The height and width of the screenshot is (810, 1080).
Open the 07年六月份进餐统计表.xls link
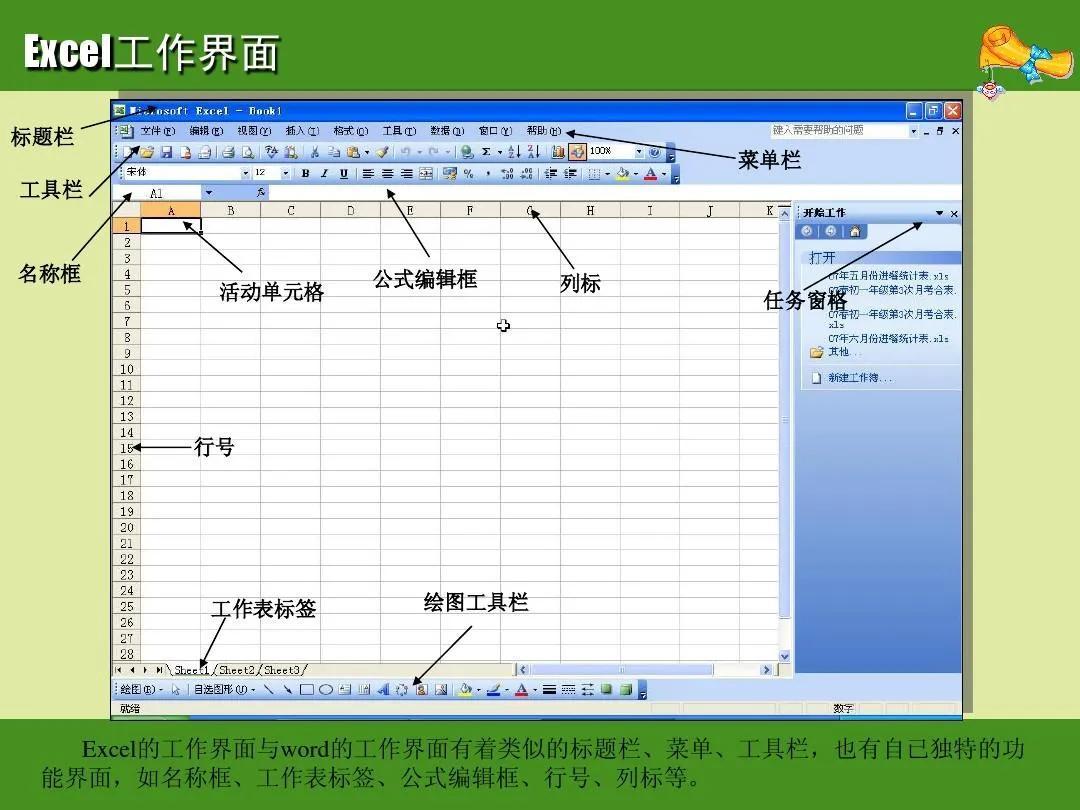888,338
